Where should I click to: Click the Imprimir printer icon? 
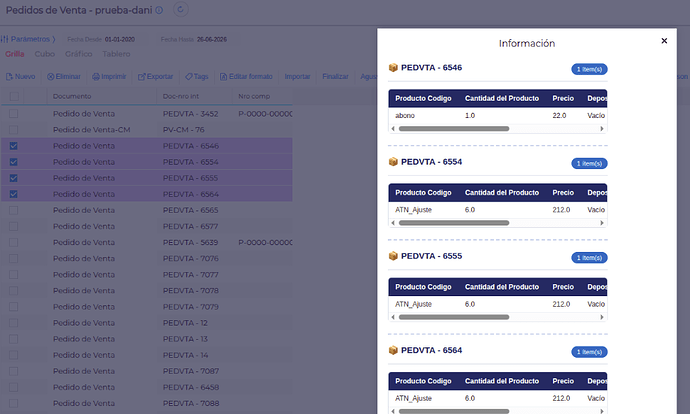pos(95,77)
